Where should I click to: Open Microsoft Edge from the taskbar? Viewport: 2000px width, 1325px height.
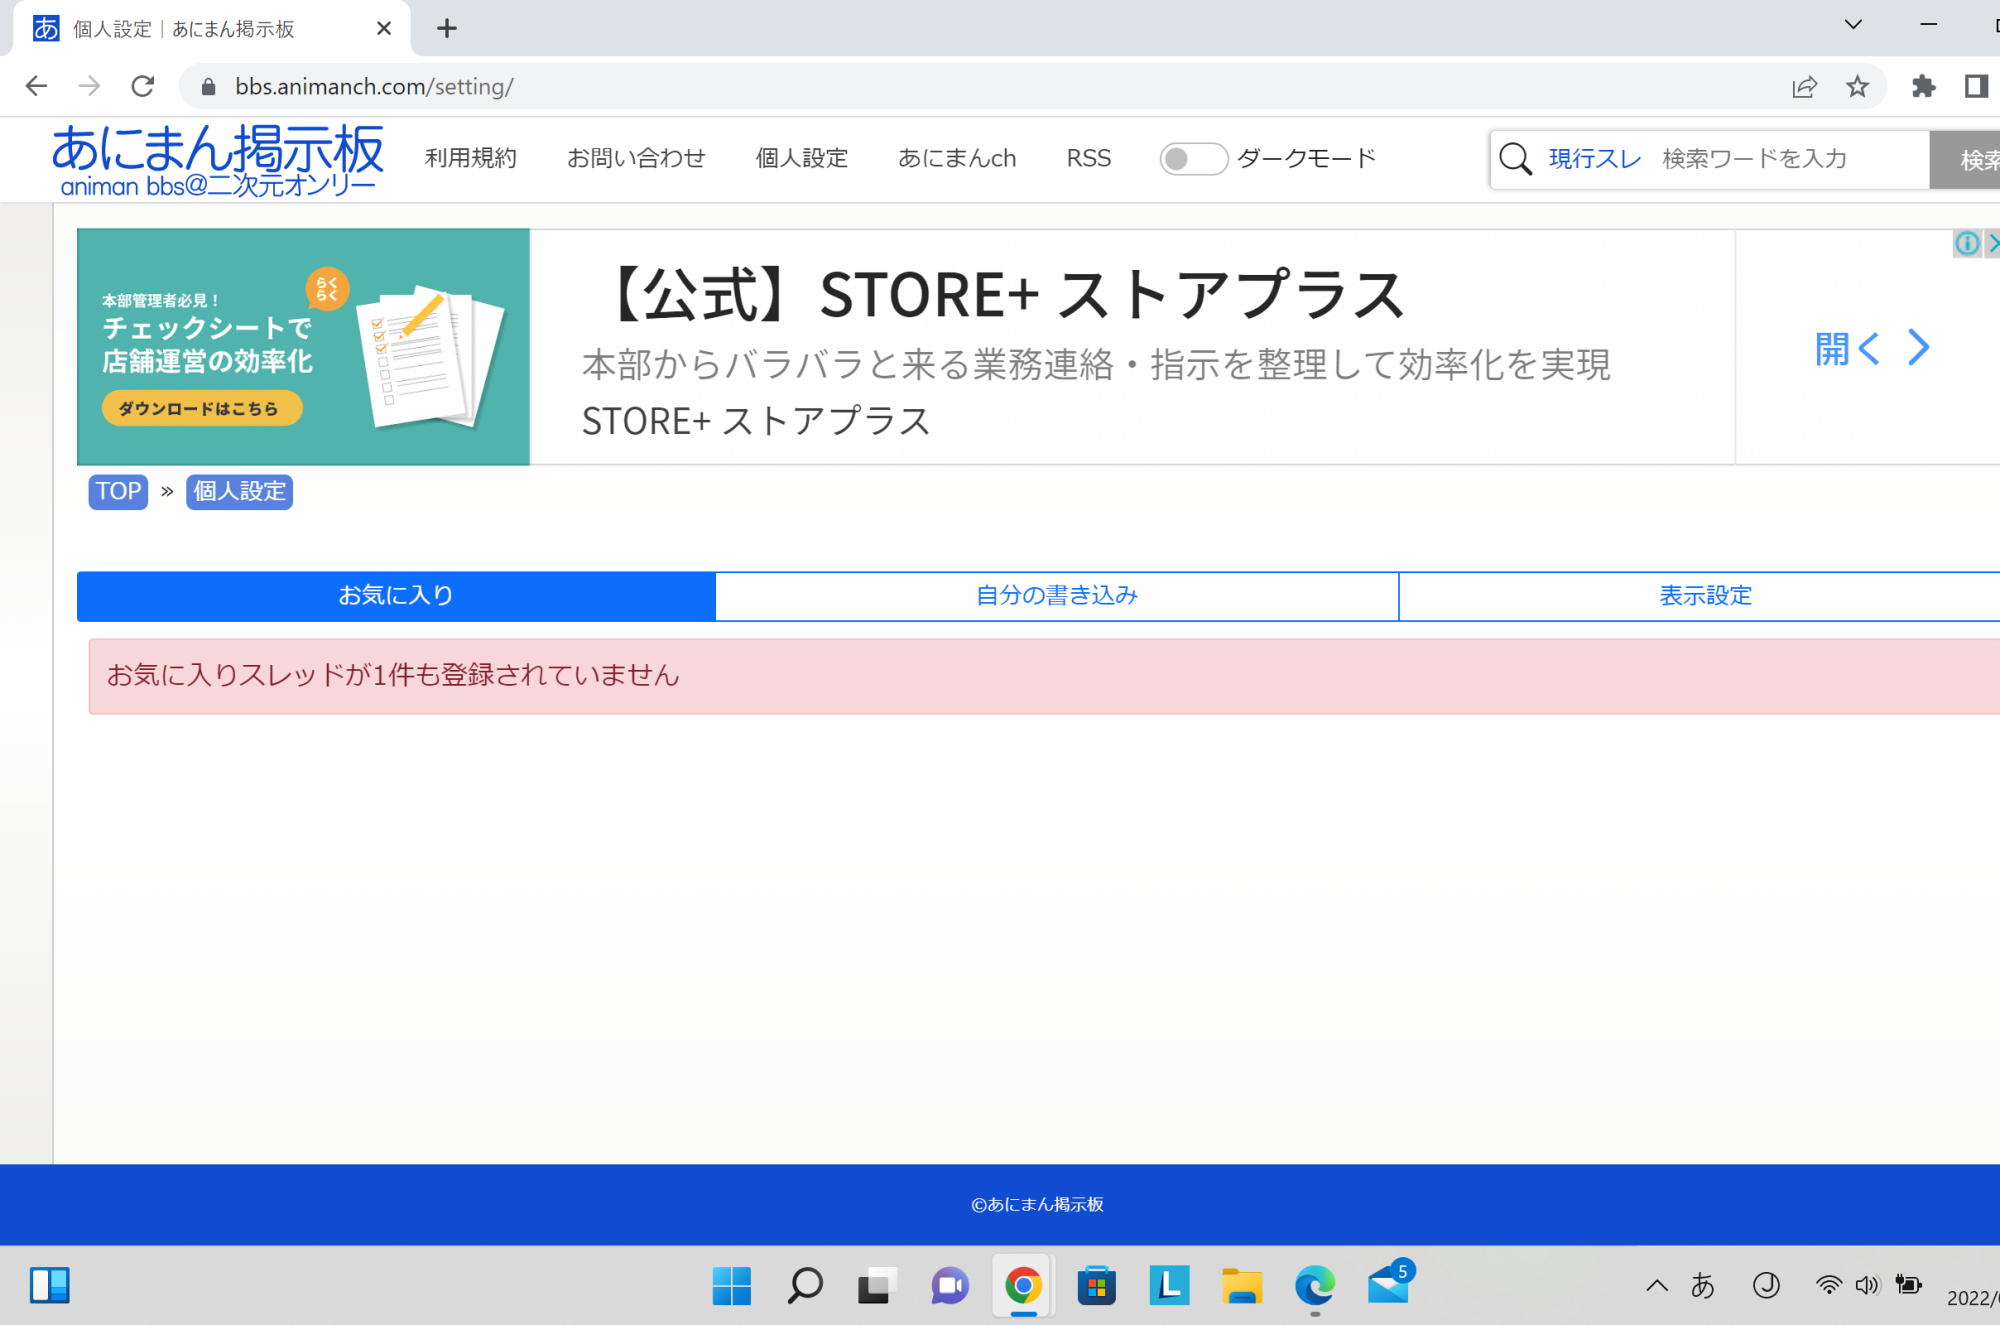1314,1285
